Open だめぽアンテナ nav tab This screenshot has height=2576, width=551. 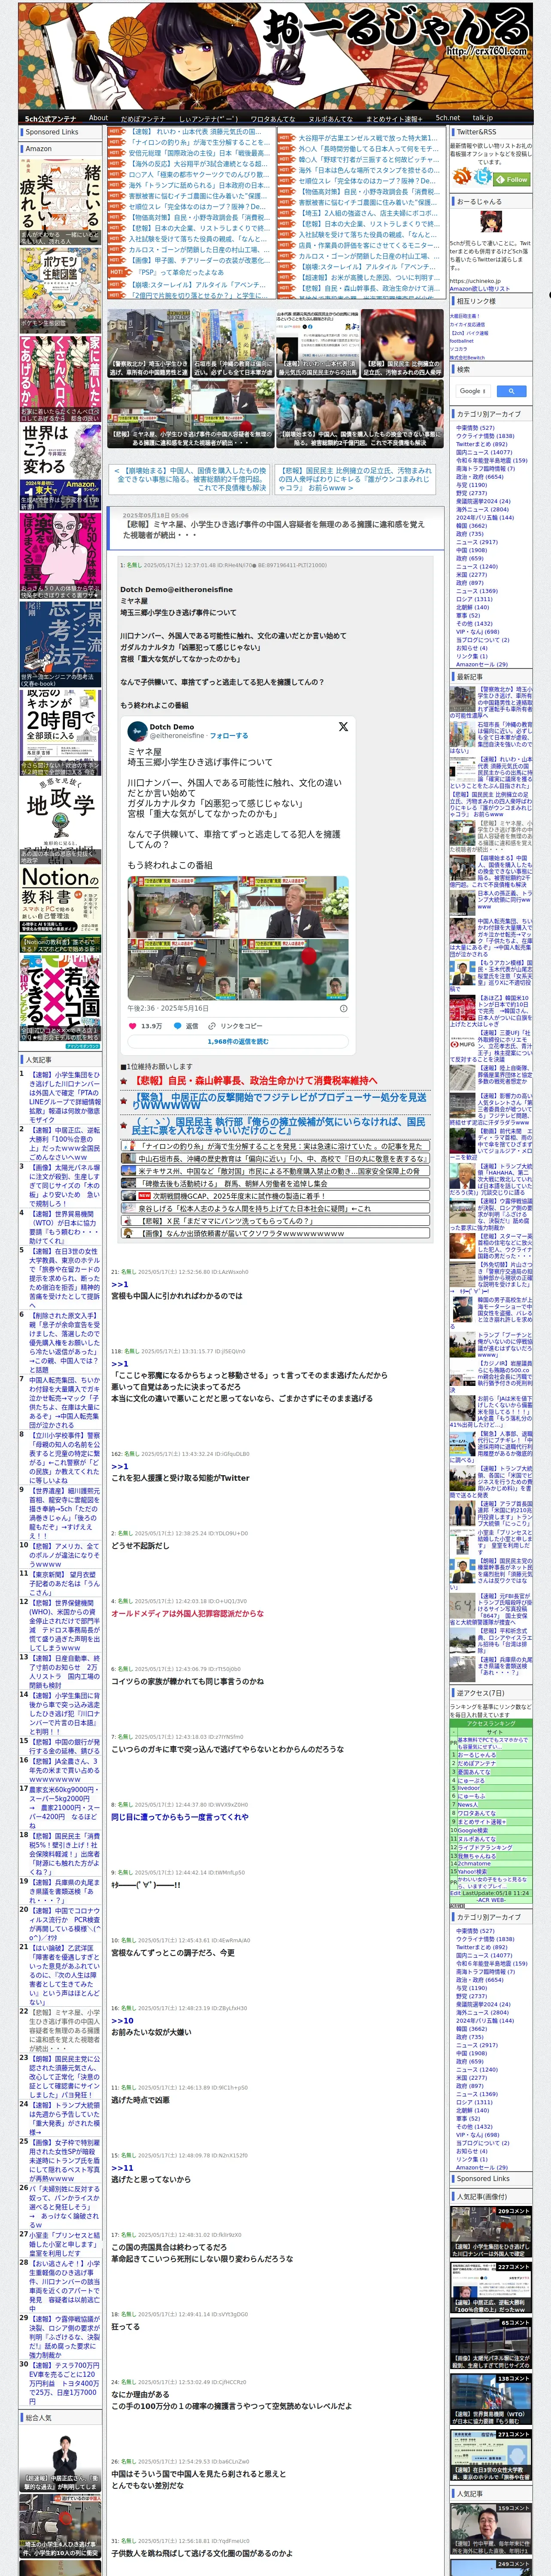point(143,118)
